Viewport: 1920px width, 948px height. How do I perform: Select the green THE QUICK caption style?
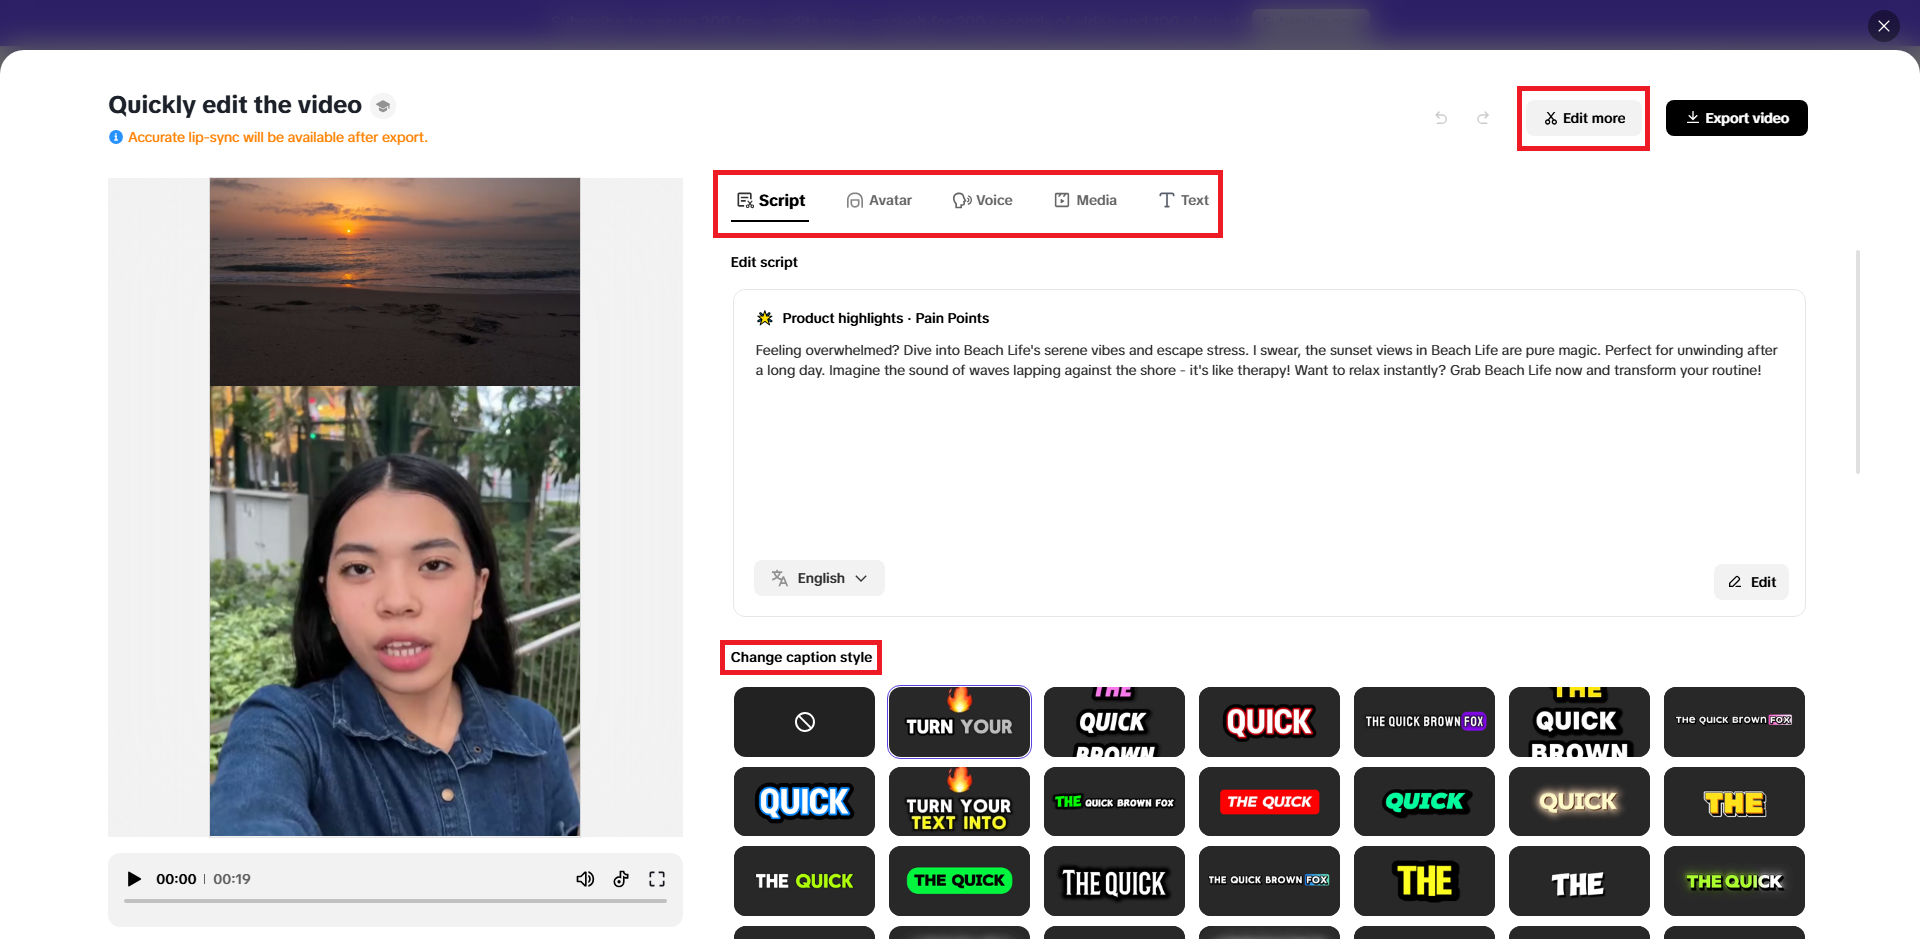coord(959,881)
